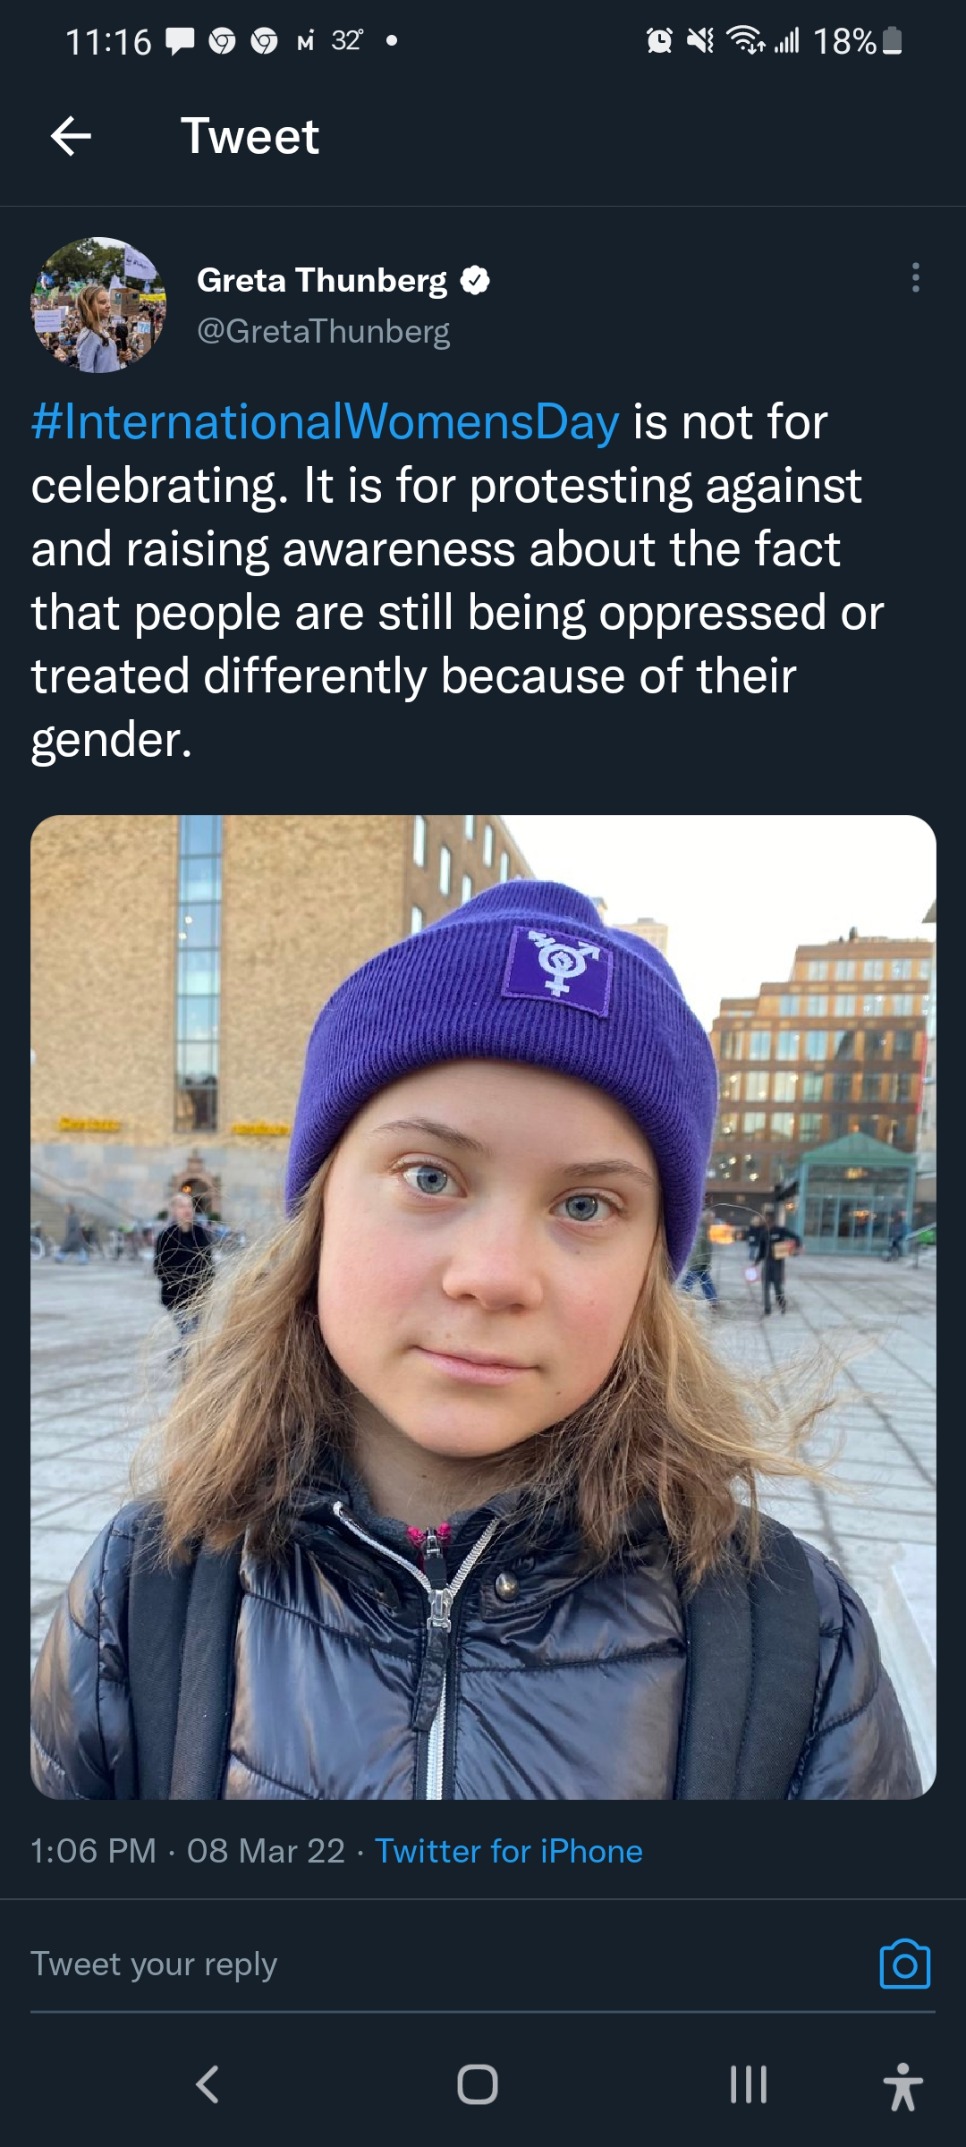Open the recent apps navigation button
This screenshot has width=966, height=2147.
748,2084
